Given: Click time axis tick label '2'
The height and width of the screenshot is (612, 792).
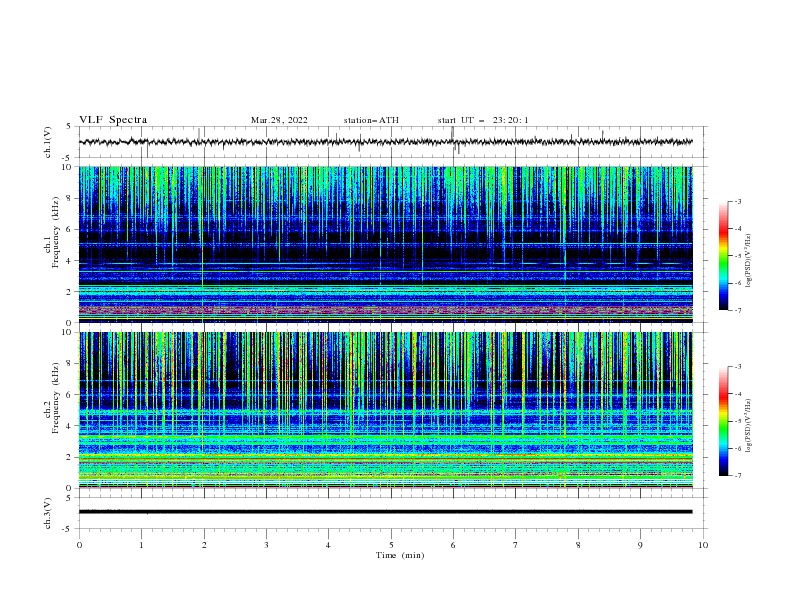Looking at the screenshot, I should tap(204, 545).
